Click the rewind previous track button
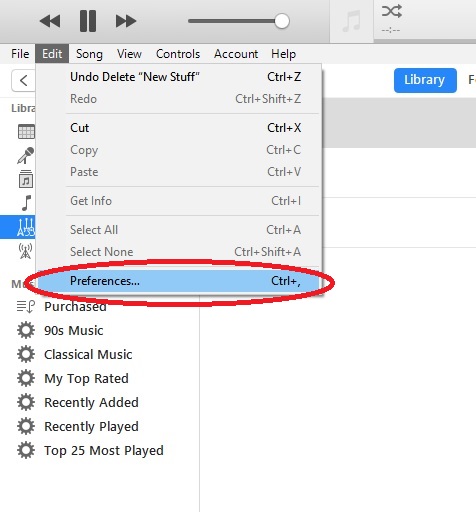This screenshot has height=512, width=476. pyautogui.click(x=50, y=21)
